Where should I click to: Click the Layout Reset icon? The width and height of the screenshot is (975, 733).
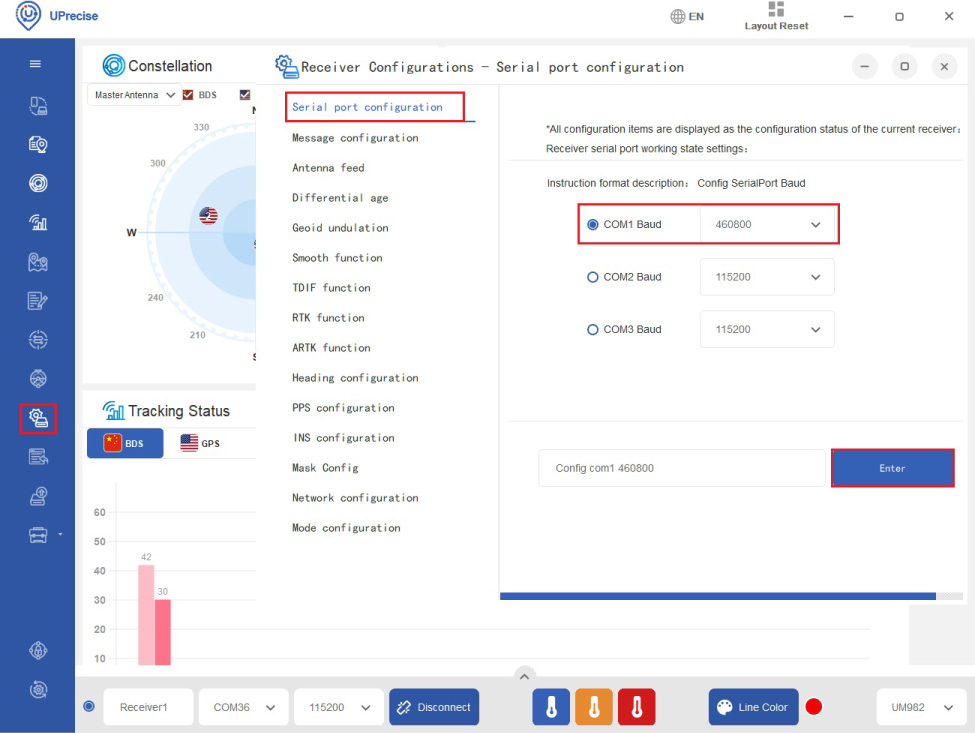click(x=776, y=11)
